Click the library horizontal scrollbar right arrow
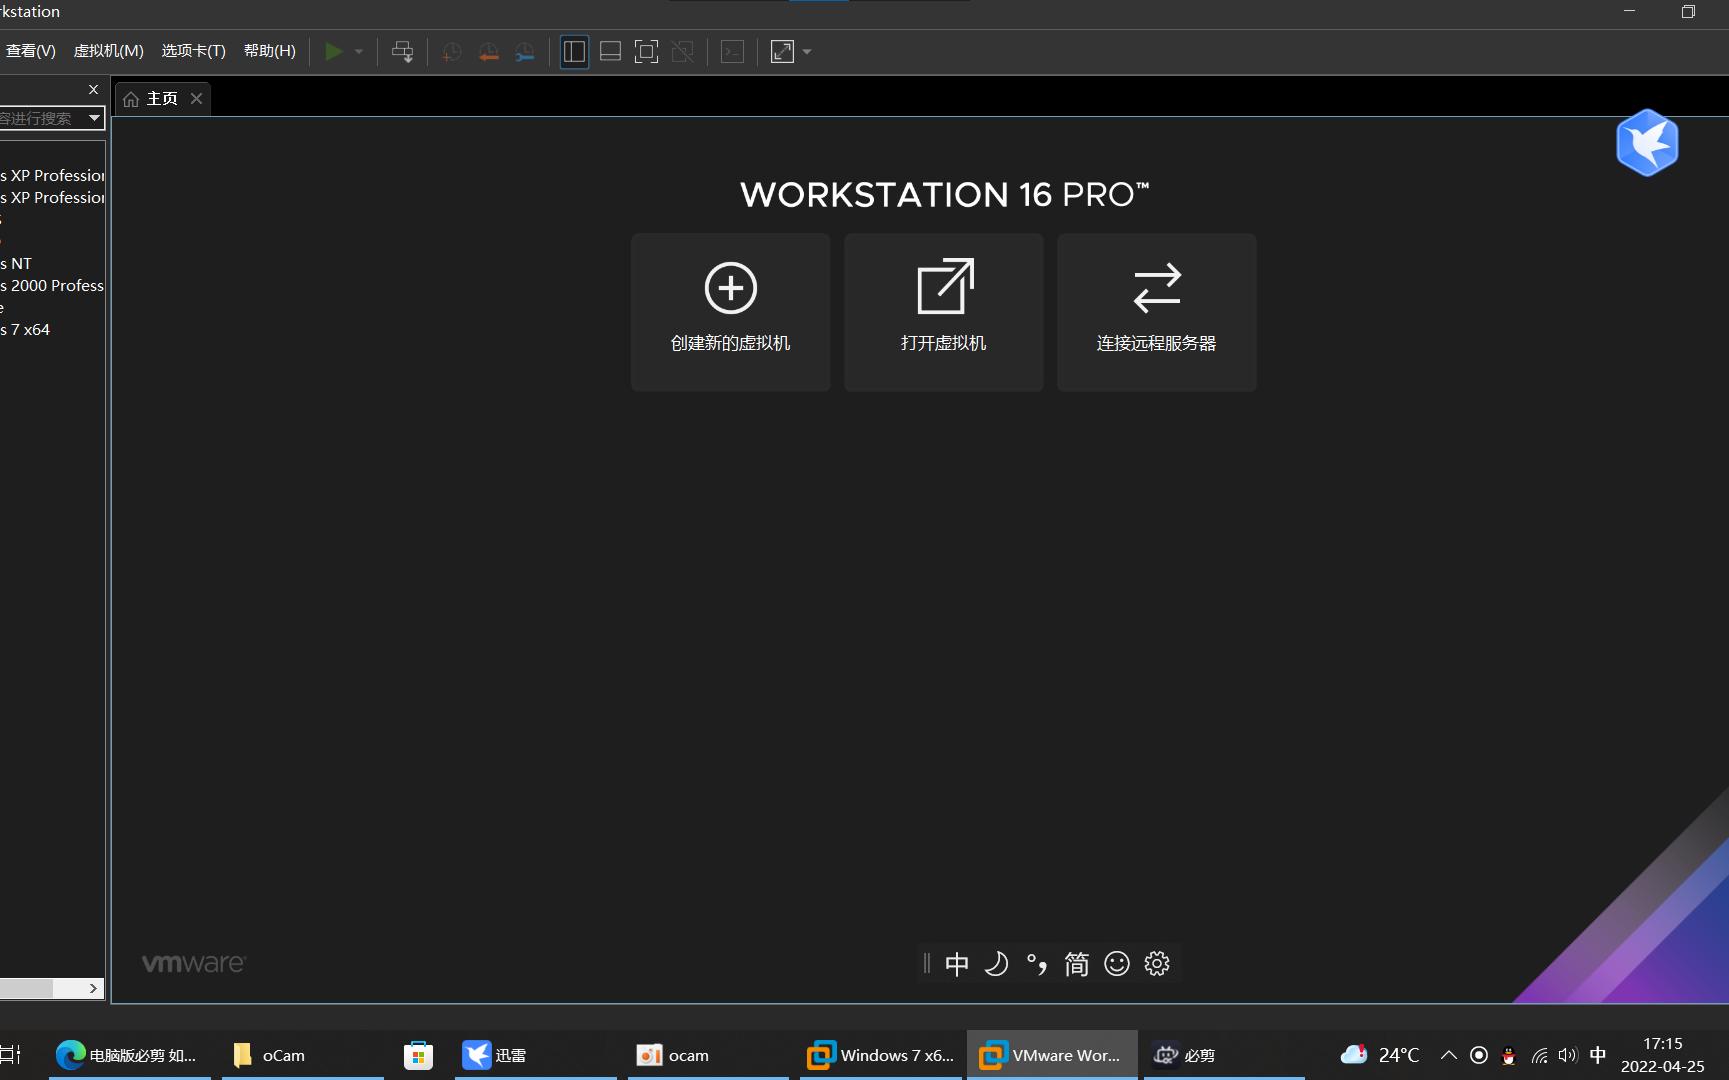1729x1080 pixels. point(93,988)
